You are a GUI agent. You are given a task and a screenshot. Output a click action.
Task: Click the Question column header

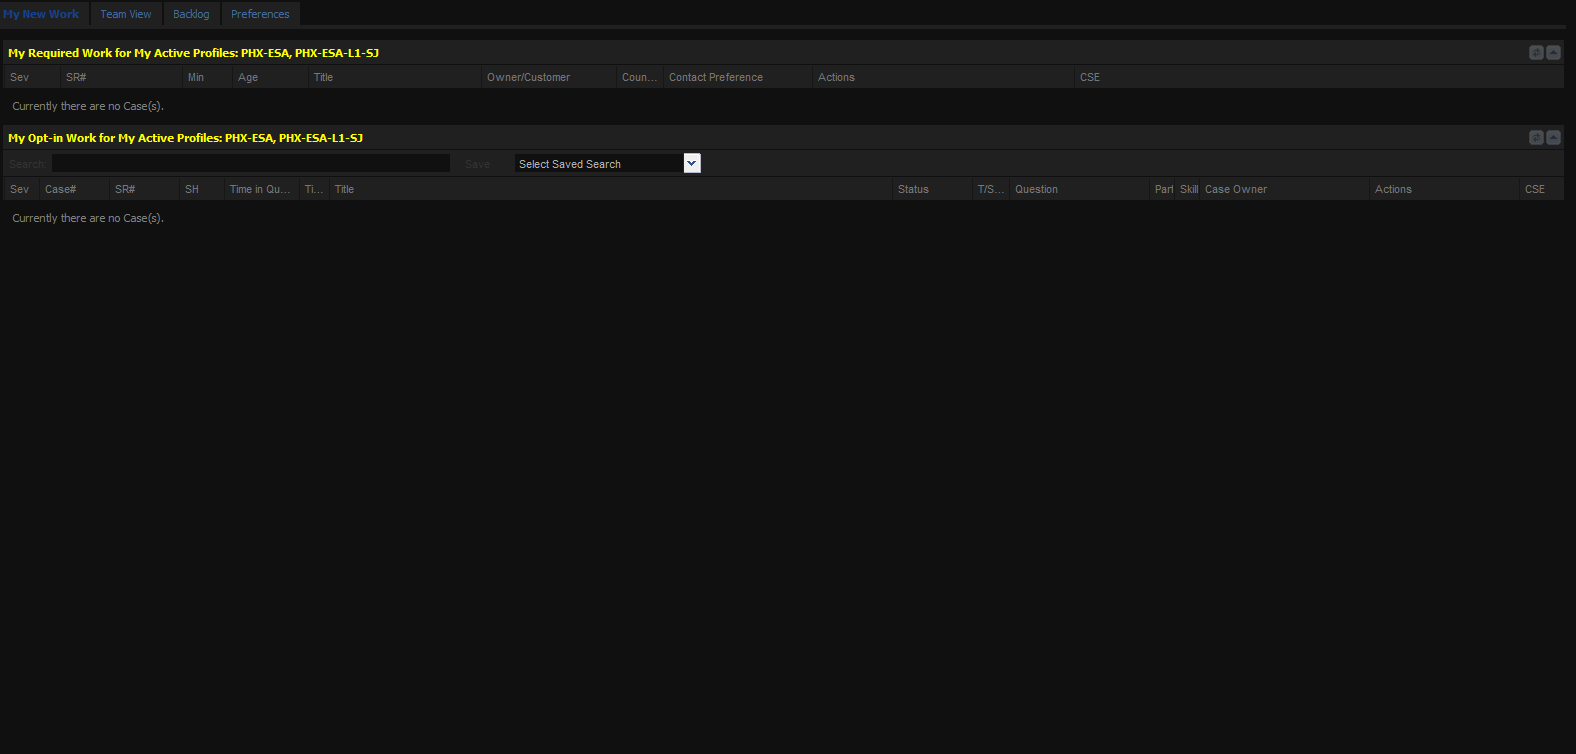click(1079, 189)
